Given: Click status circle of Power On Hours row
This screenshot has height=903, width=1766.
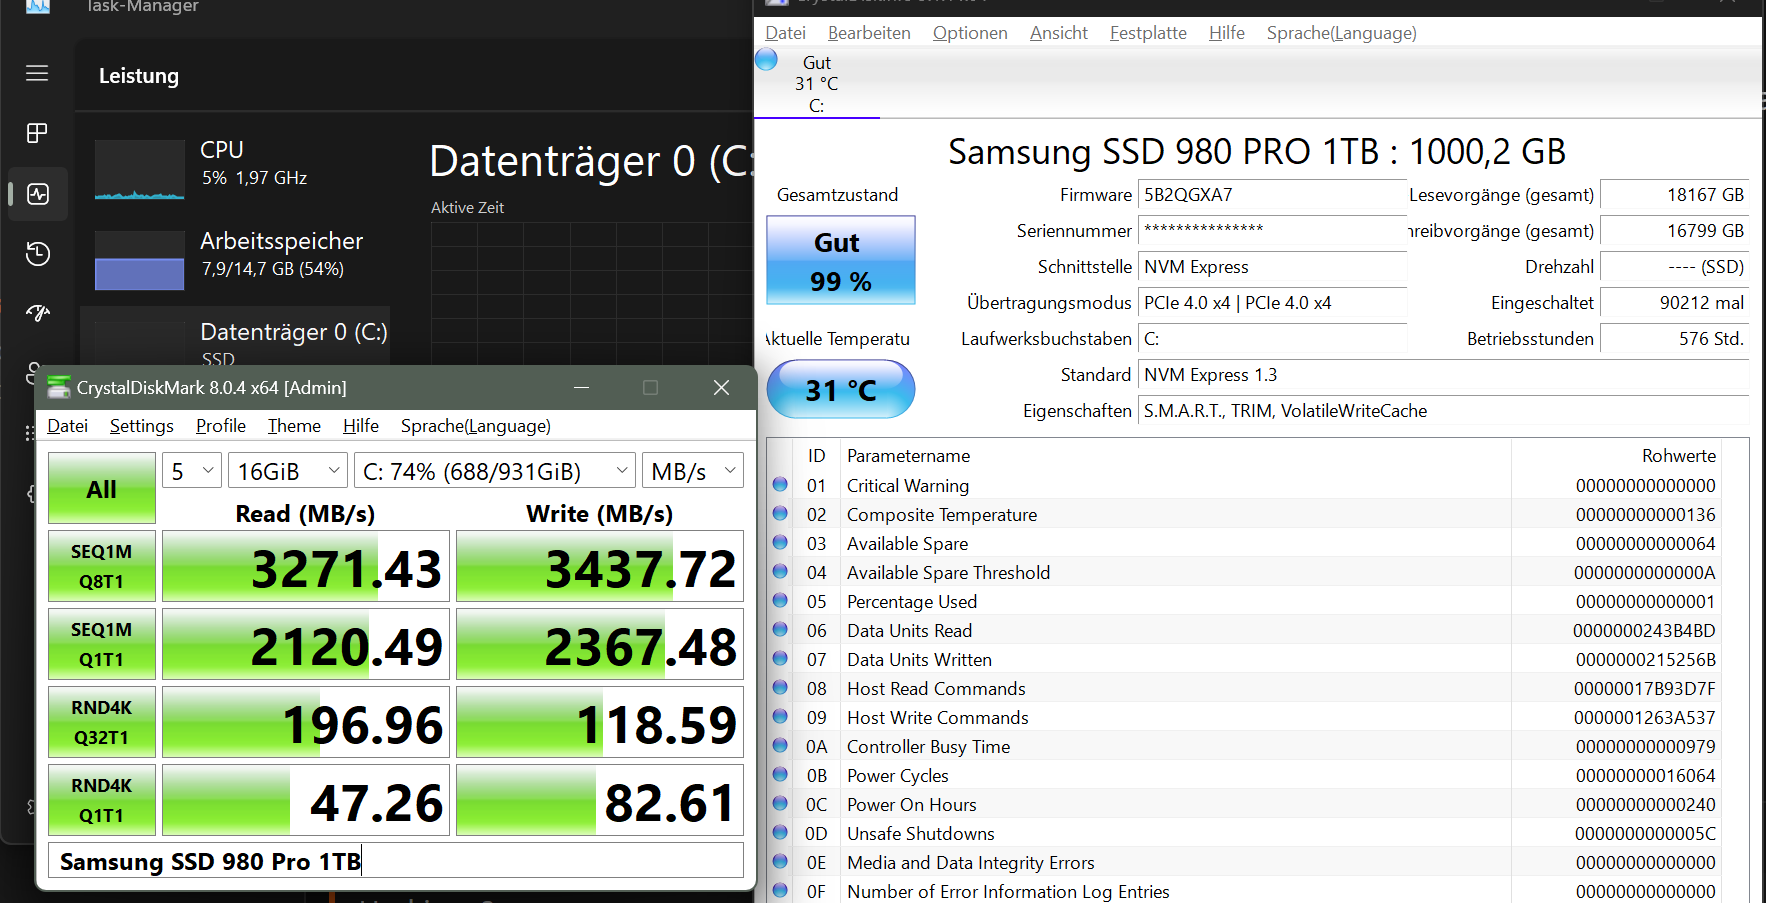Looking at the screenshot, I should point(781,804).
